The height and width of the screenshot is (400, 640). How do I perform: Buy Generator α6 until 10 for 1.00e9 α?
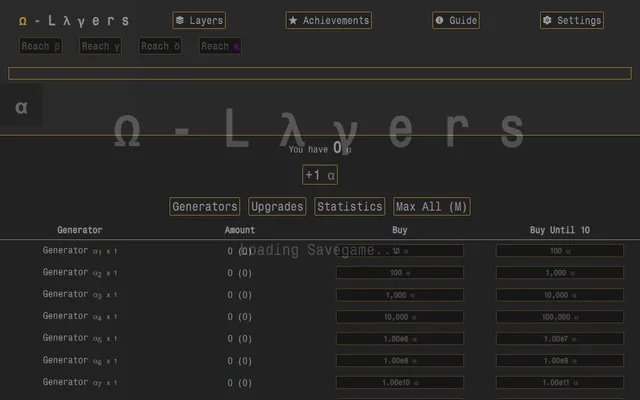(x=560, y=361)
